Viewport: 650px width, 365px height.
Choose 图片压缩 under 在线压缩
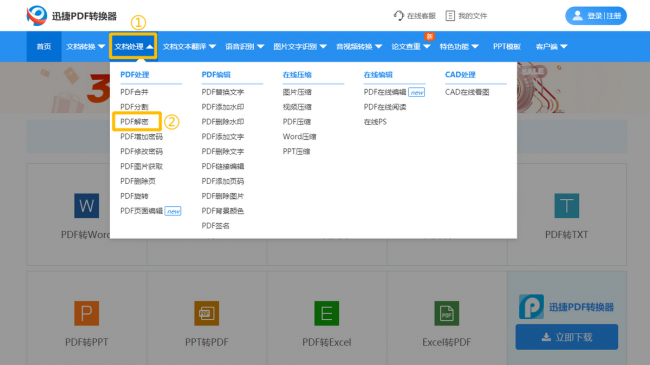click(x=297, y=92)
